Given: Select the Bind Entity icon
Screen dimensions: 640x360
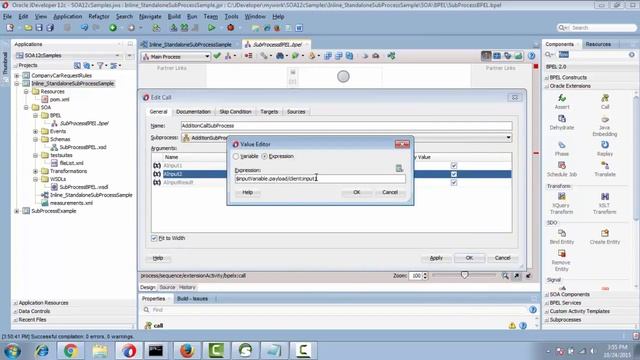Looking at the screenshot, I should [562, 233].
